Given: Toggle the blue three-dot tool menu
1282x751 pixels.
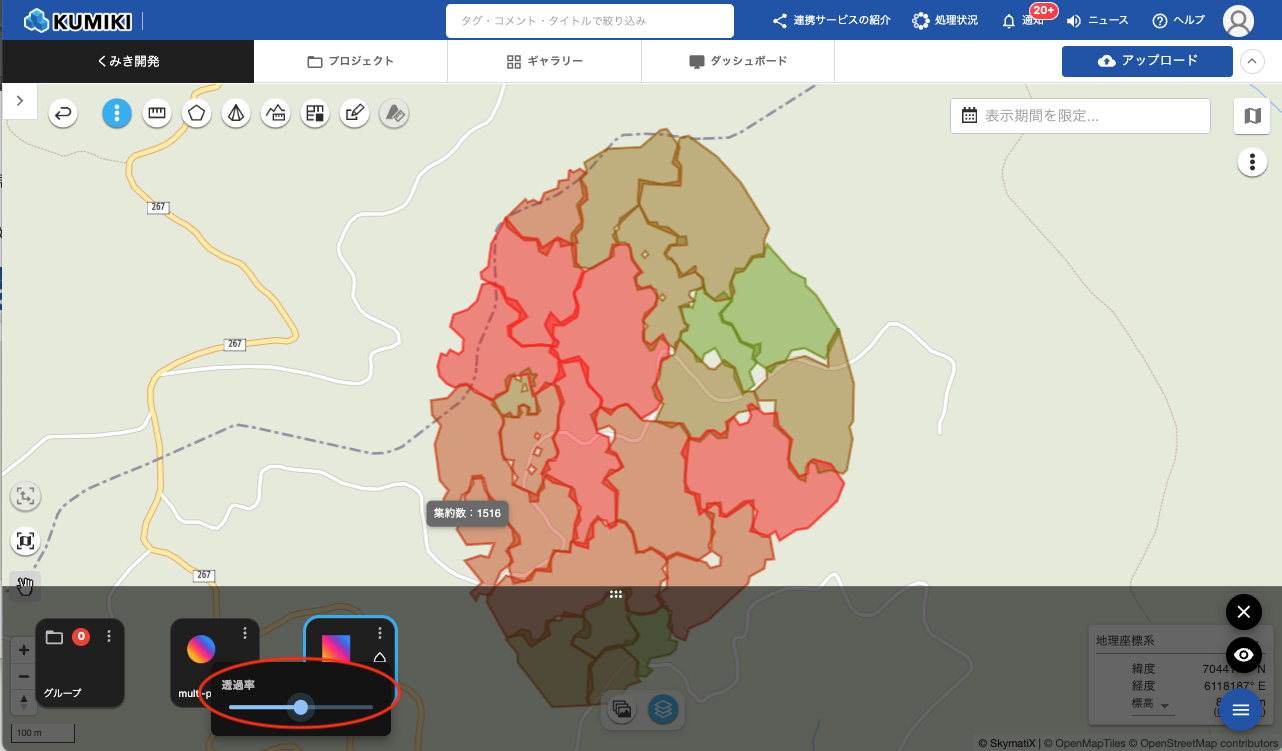Looking at the screenshot, I should [117, 114].
